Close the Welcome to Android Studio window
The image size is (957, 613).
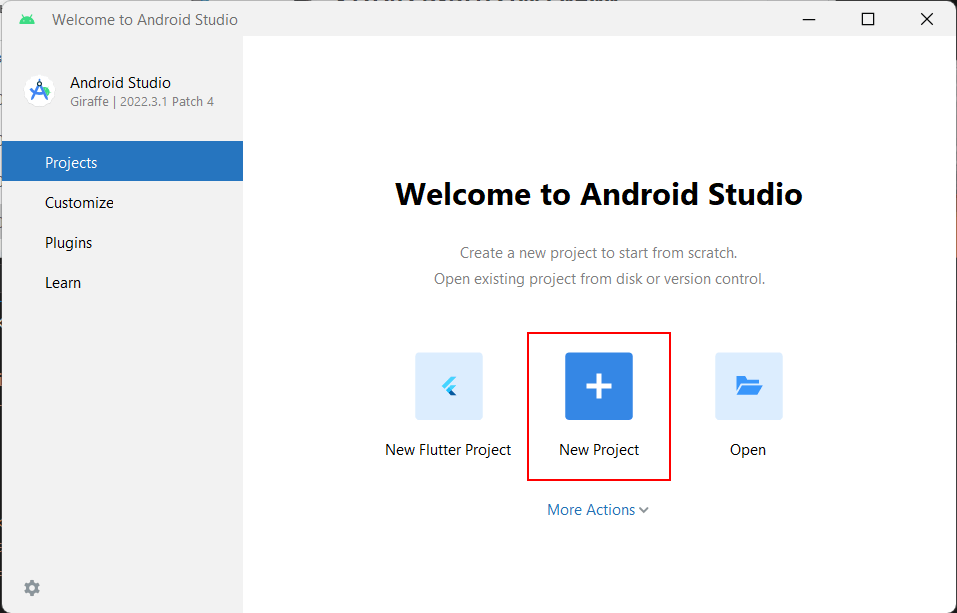tap(927, 19)
